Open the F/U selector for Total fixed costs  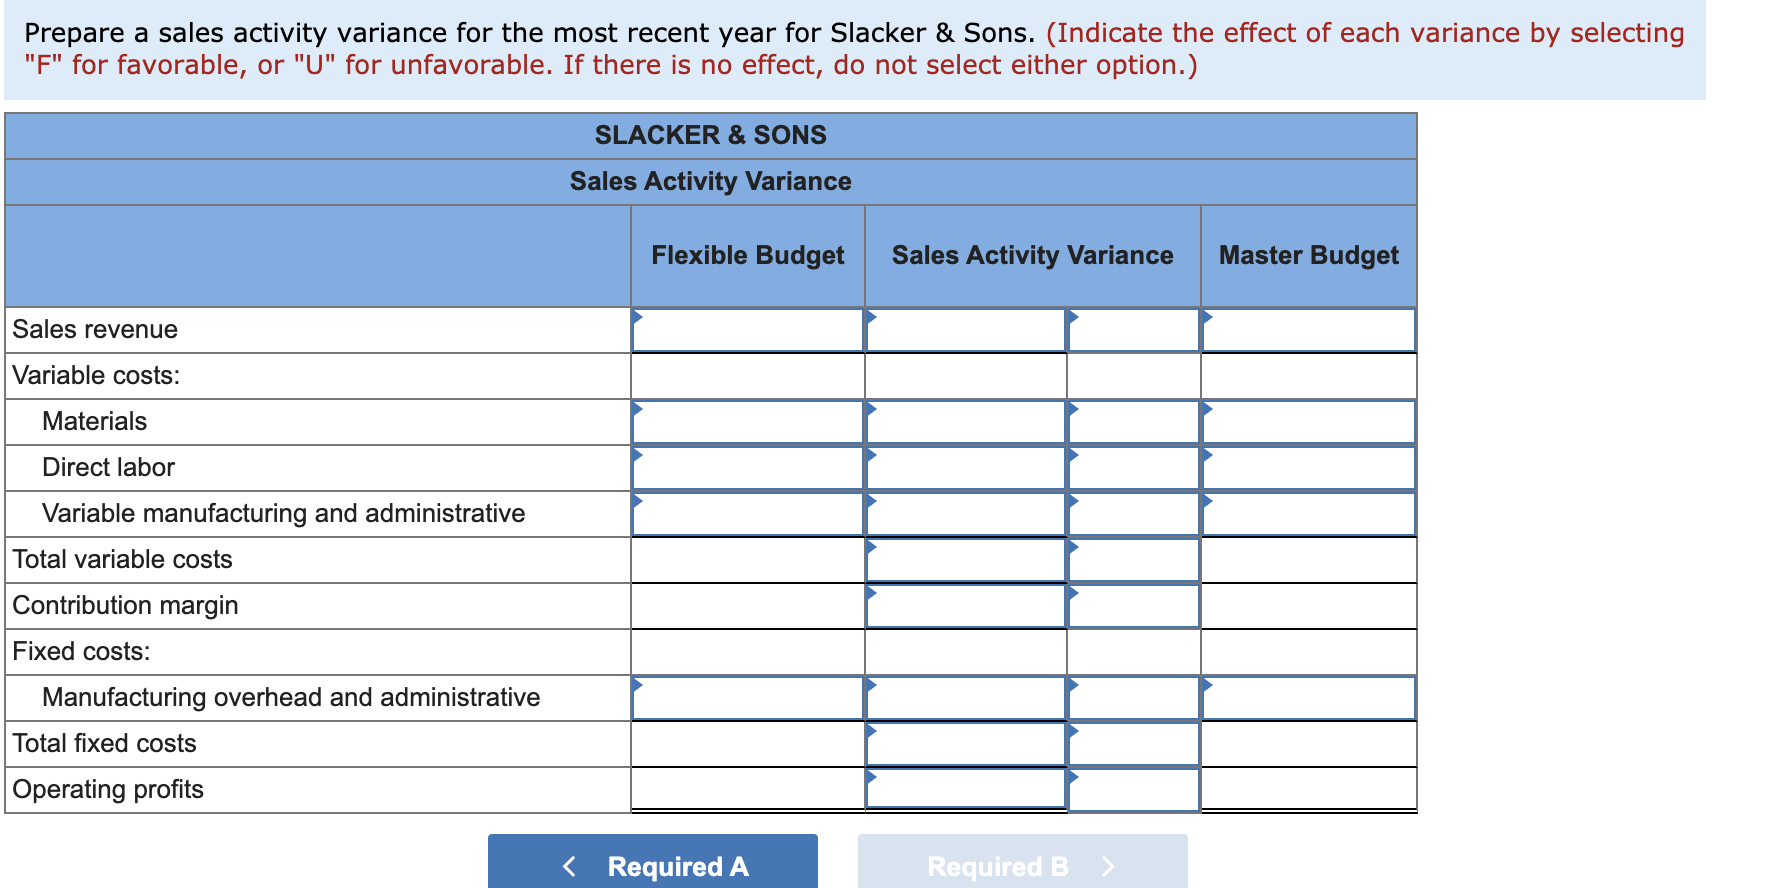pos(1130,743)
